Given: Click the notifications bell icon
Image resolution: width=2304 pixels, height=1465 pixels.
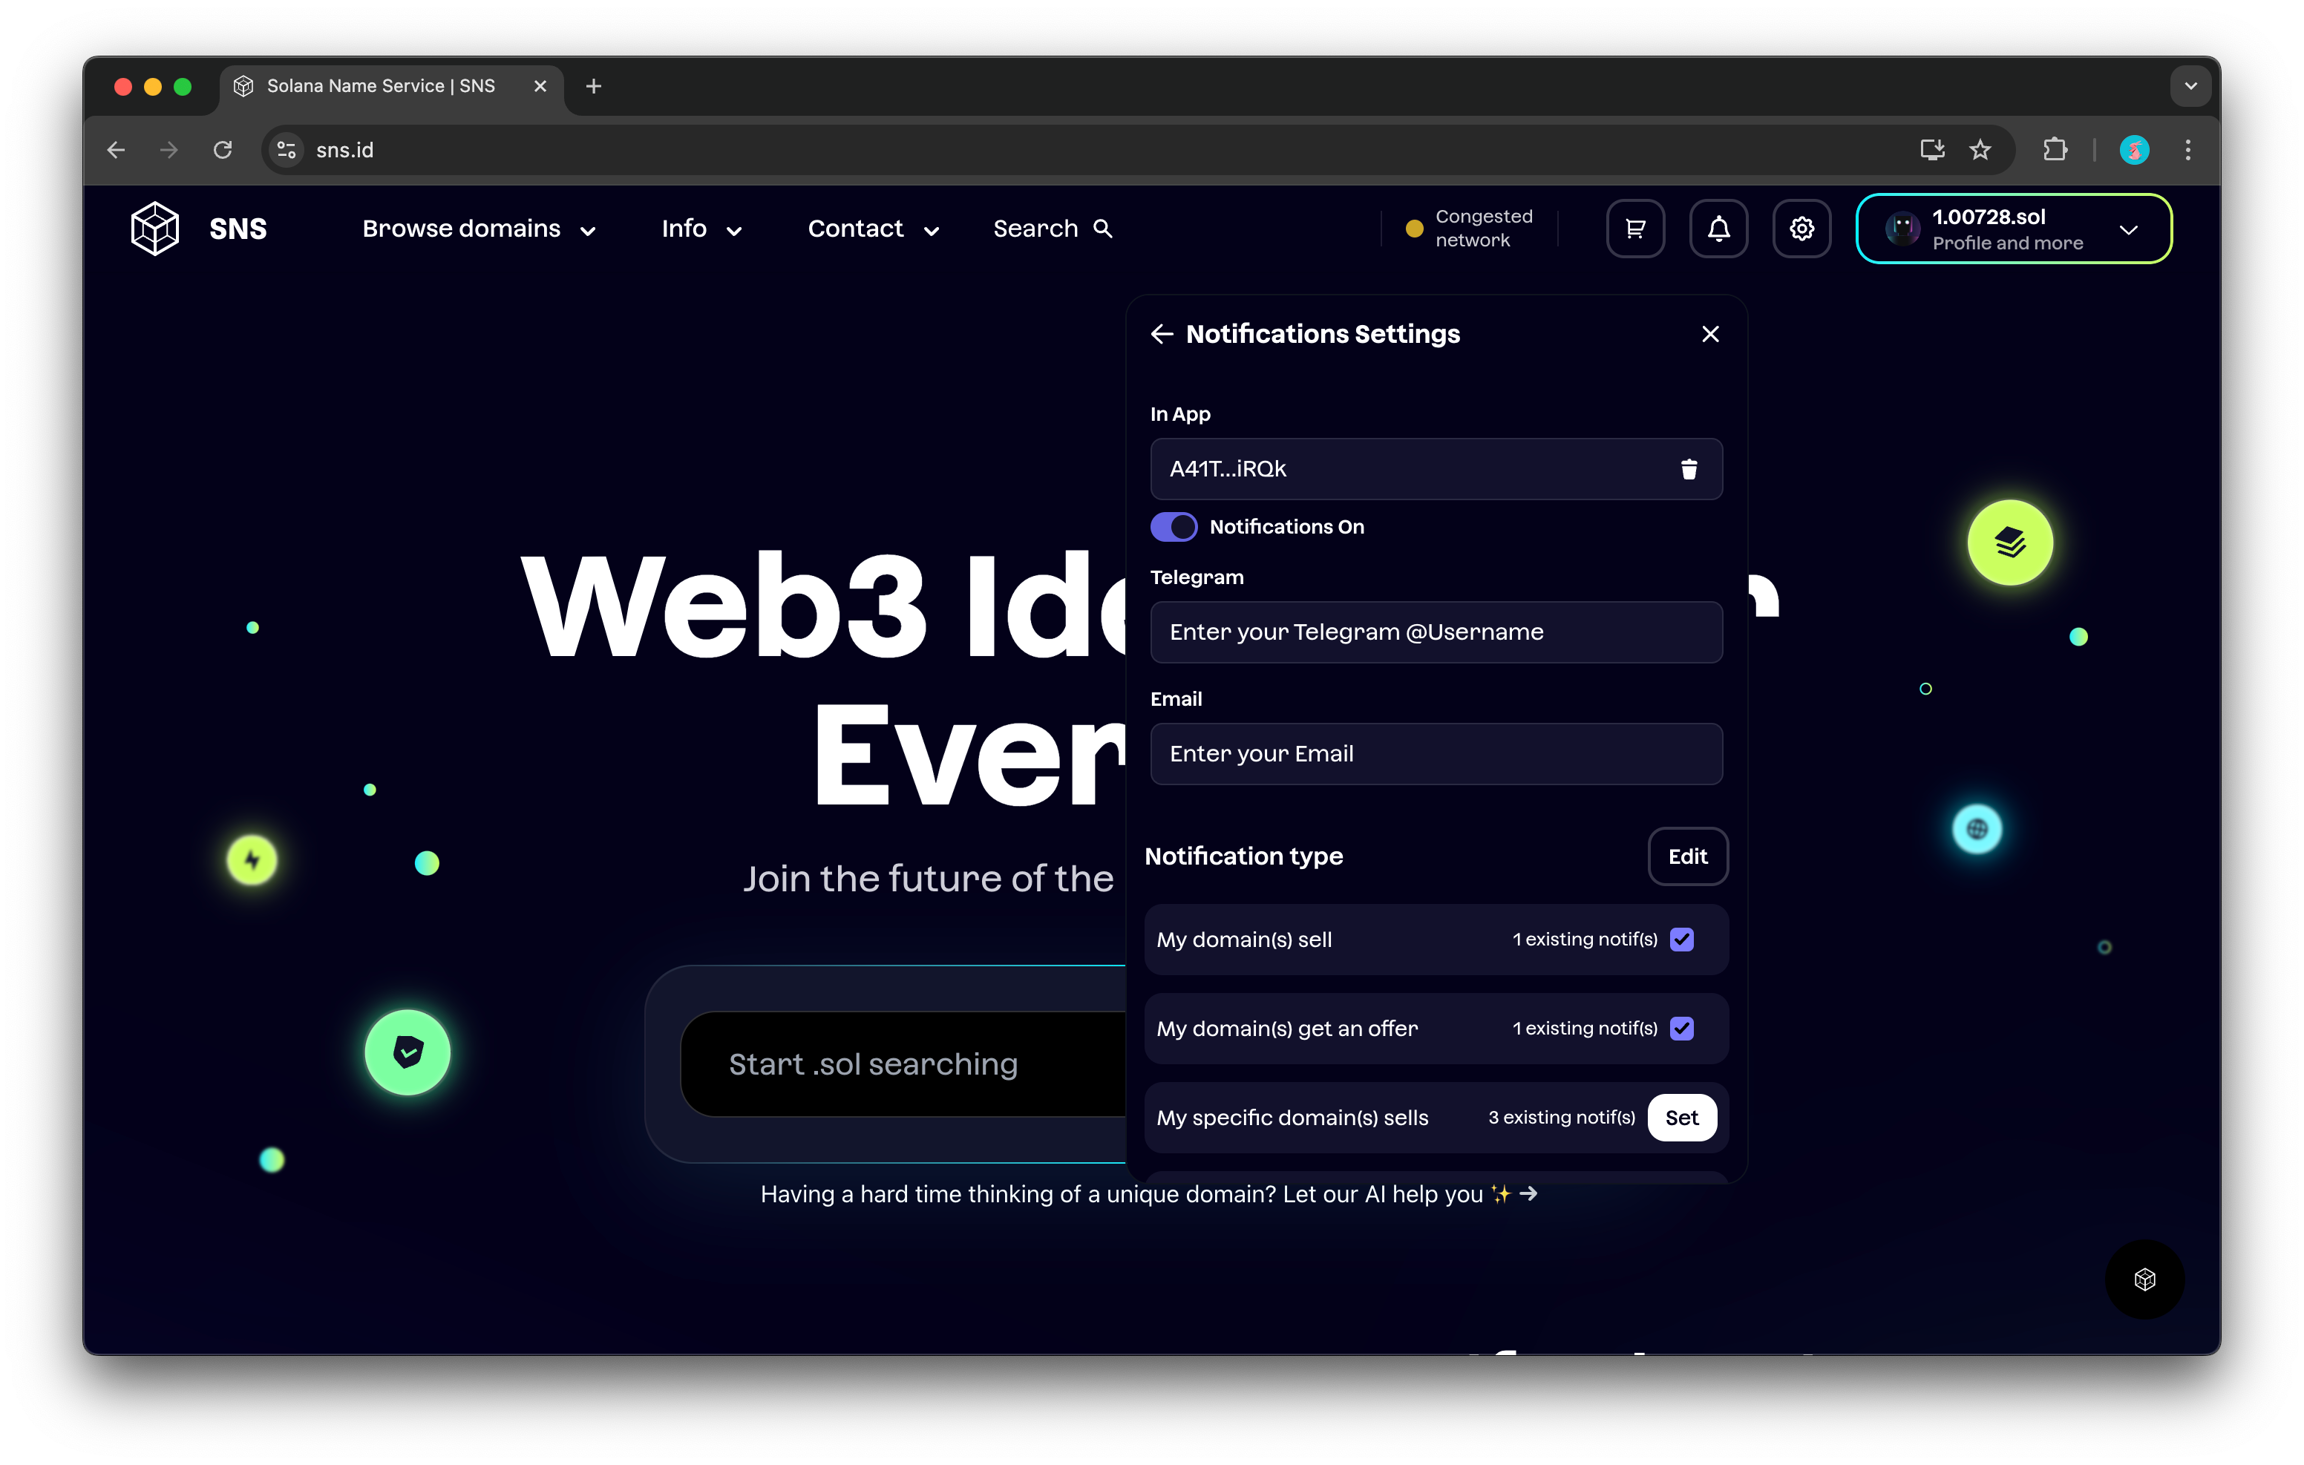Looking at the screenshot, I should tap(1718, 229).
